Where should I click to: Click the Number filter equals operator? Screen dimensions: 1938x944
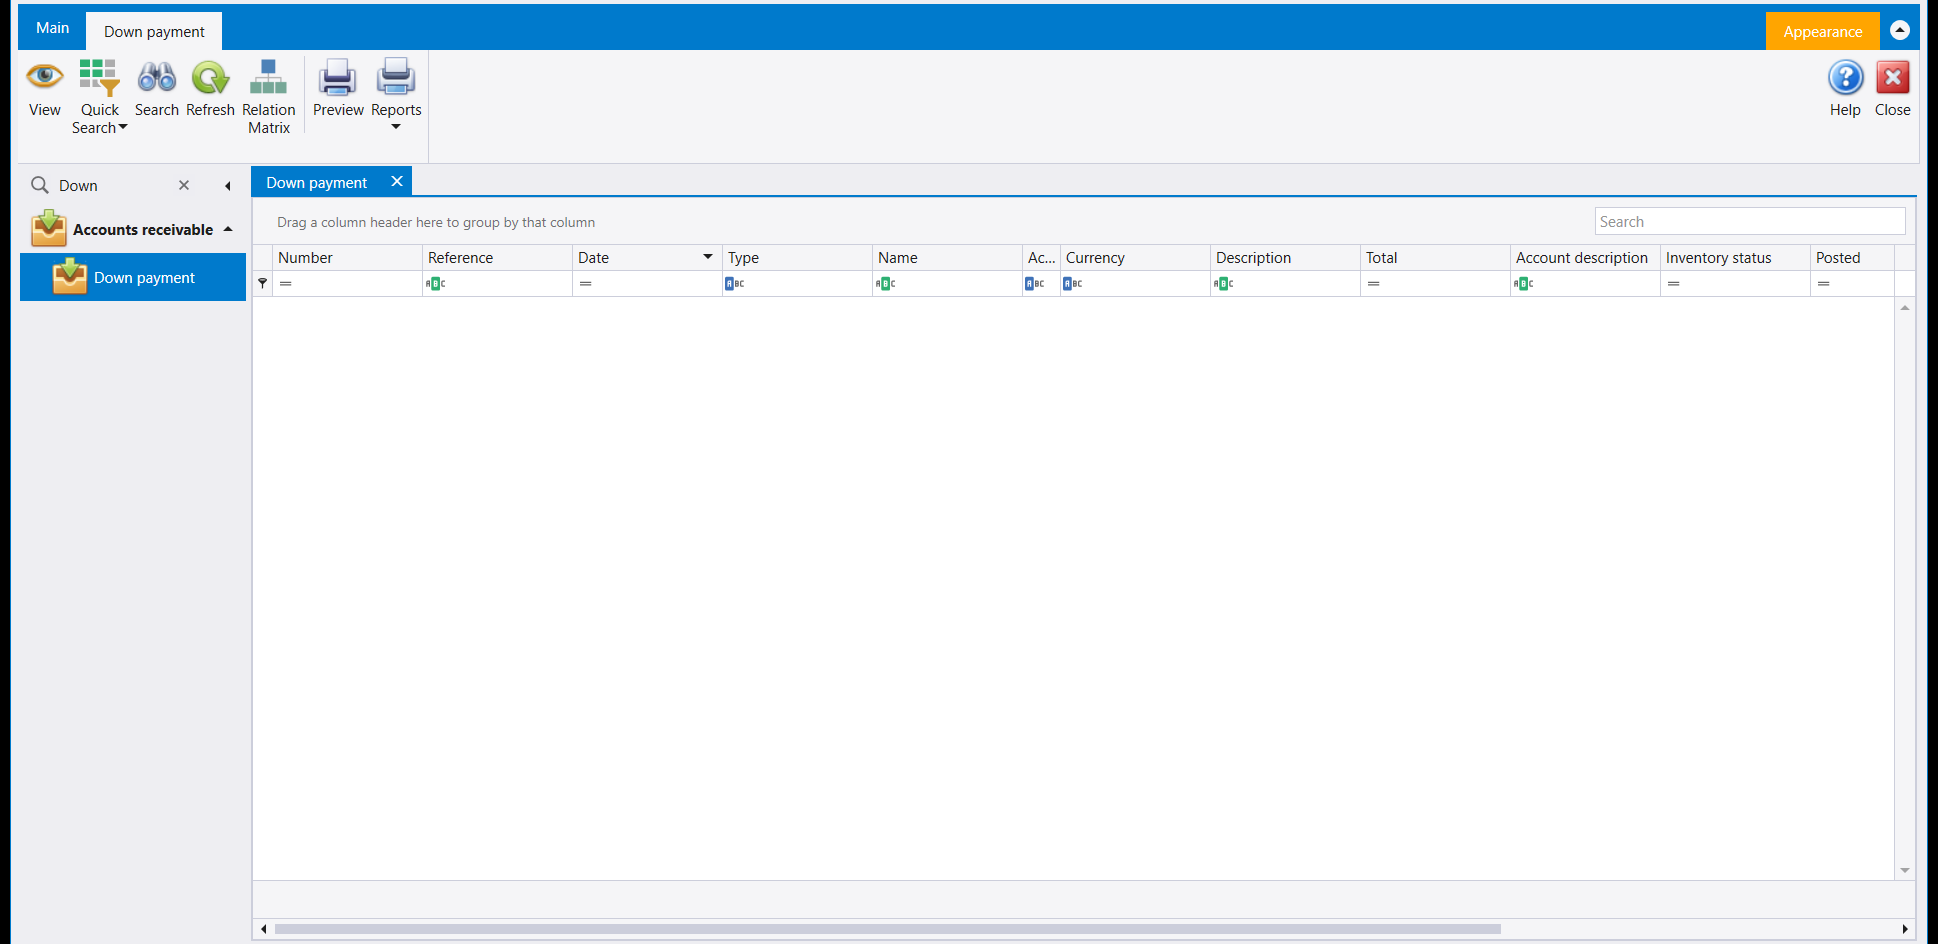286,284
